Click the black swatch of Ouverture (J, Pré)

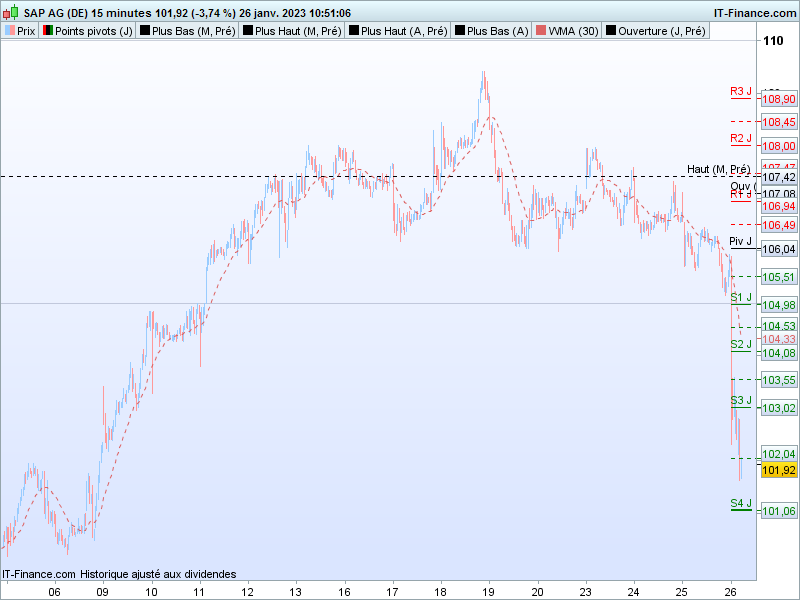(611, 31)
